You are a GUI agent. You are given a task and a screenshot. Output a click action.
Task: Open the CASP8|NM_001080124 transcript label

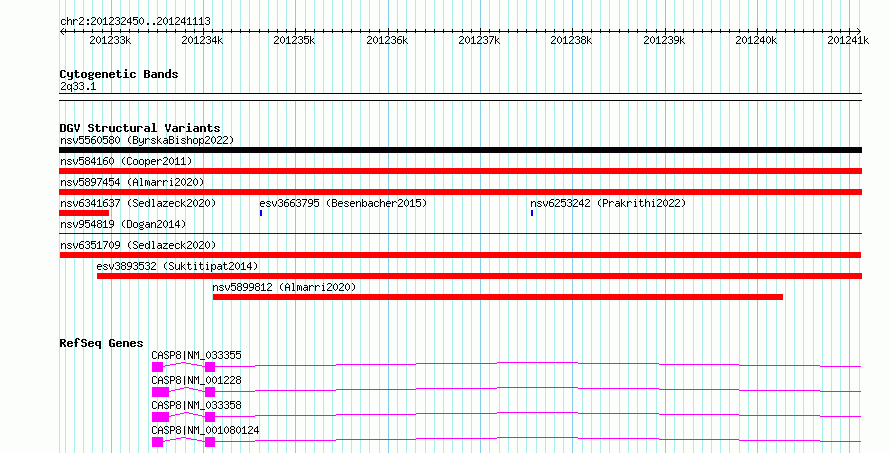[205, 430]
